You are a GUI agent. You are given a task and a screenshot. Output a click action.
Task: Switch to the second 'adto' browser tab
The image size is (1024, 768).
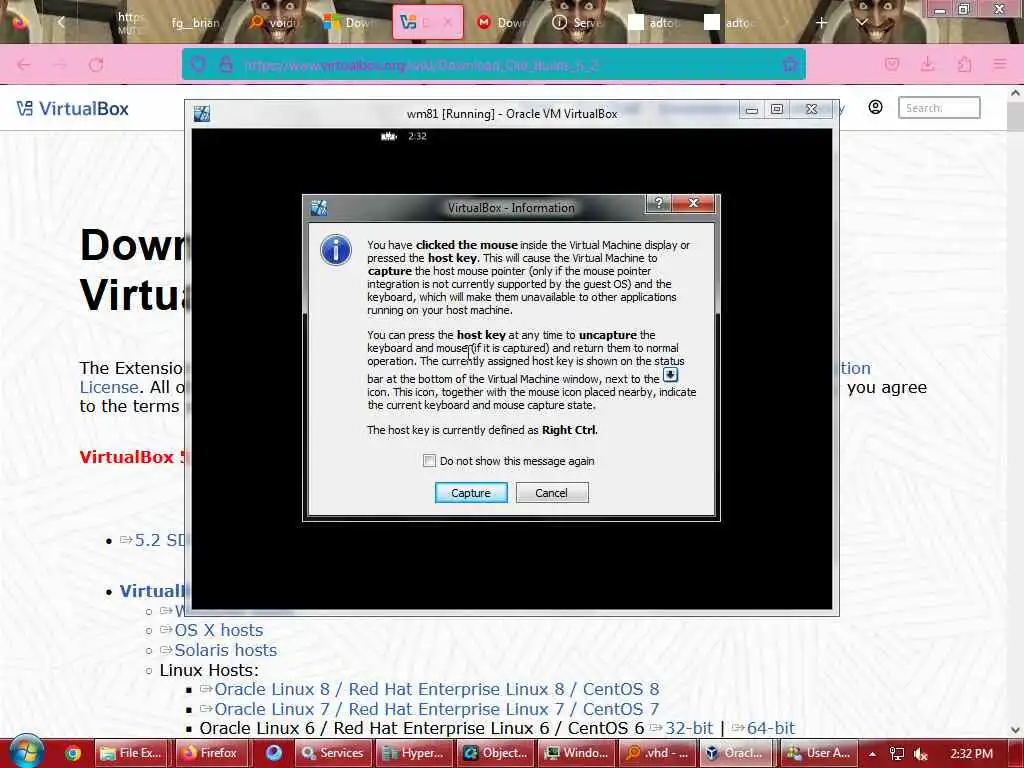click(731, 23)
